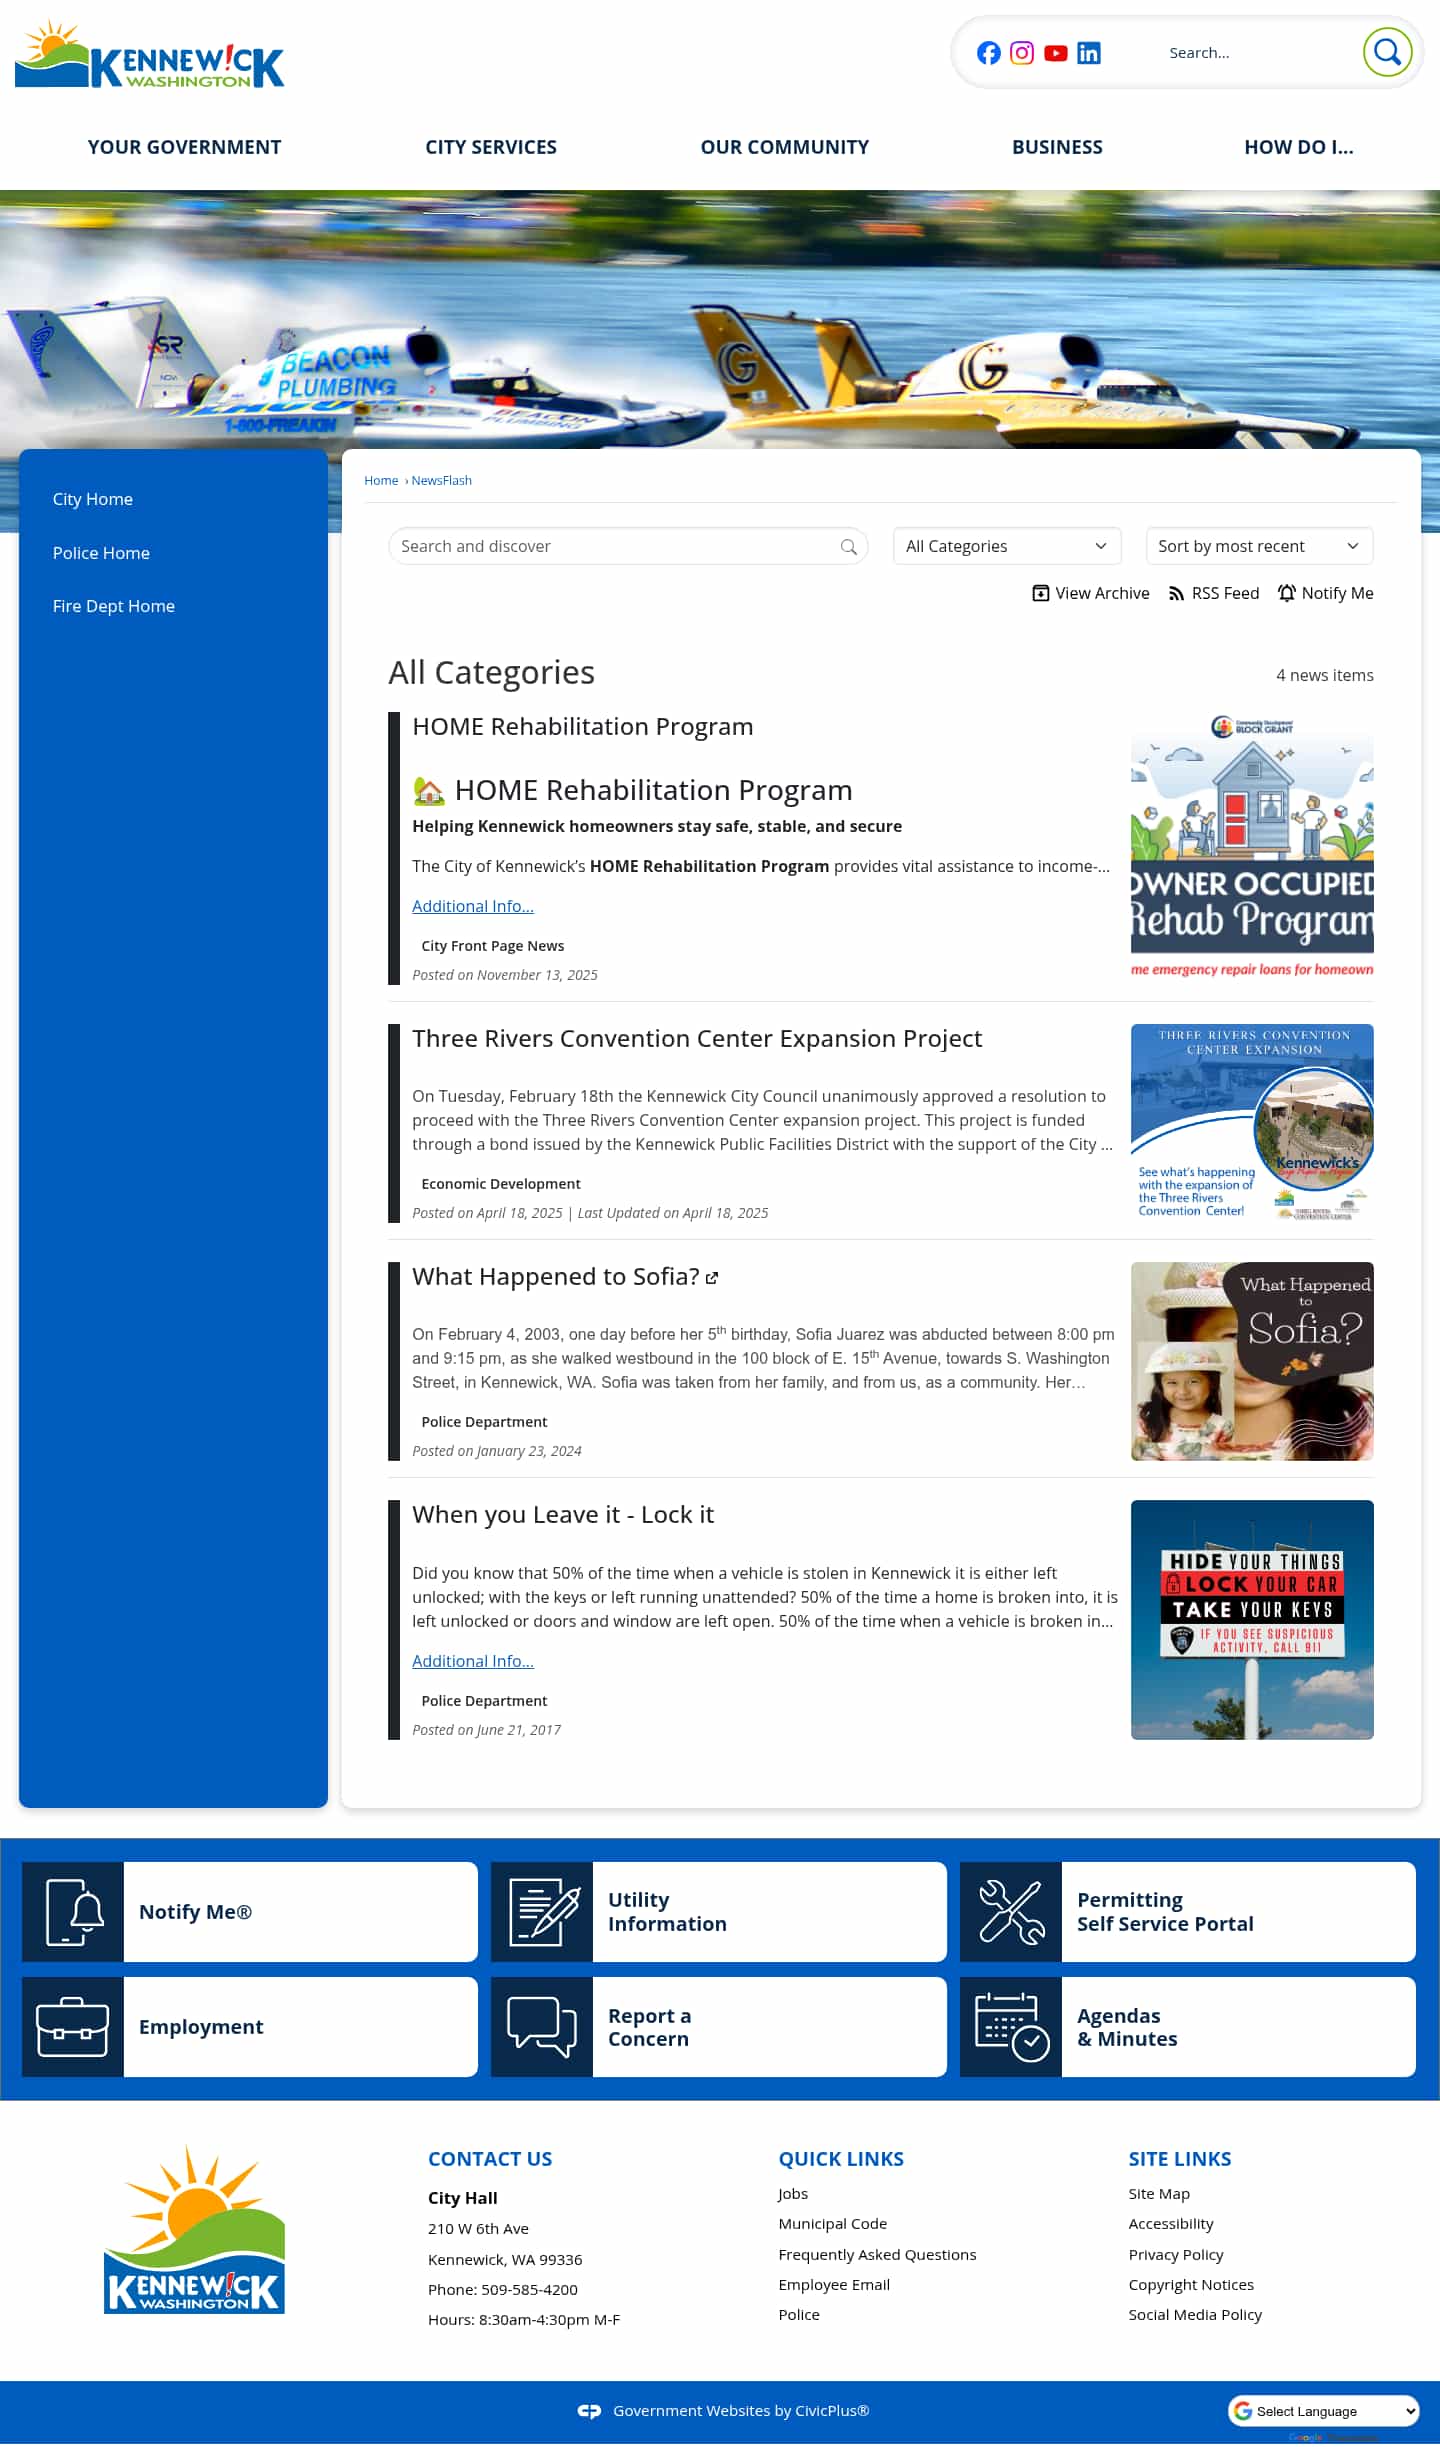Open the Municipal Code quick link
Screen dimensions: 1440x2447
tap(832, 2225)
